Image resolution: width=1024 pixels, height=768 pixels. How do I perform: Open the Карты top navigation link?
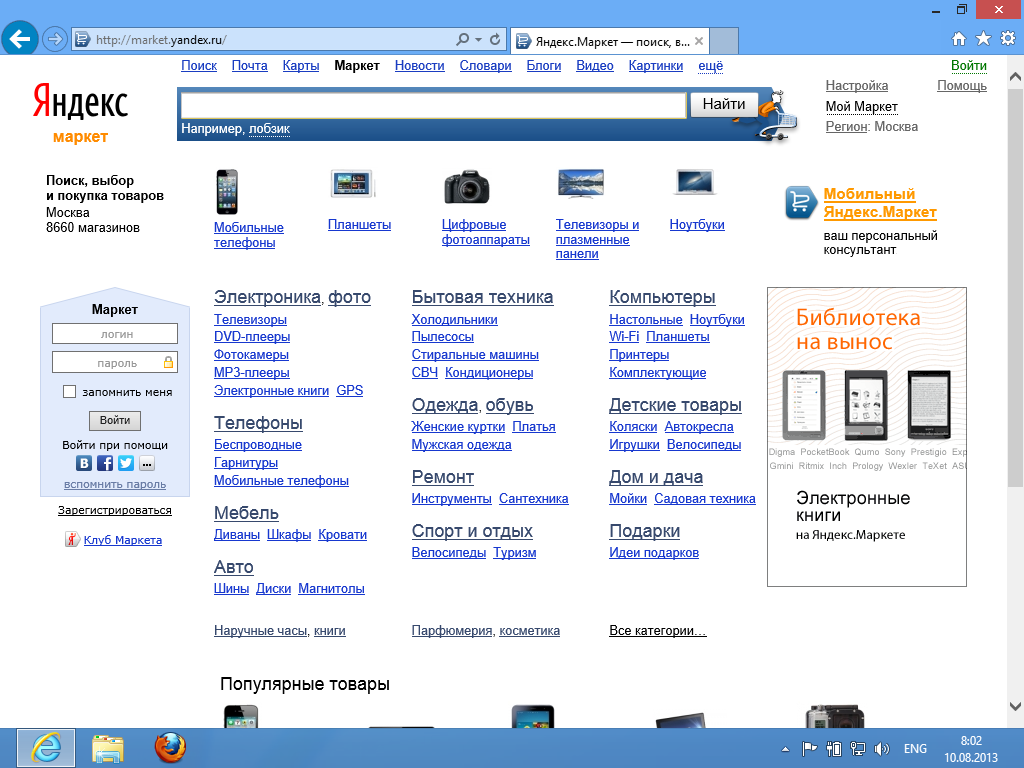[x=300, y=65]
